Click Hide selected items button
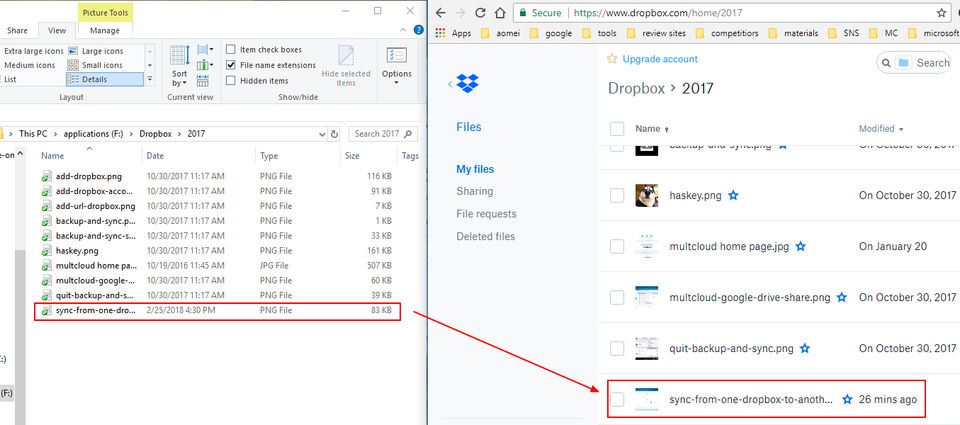 coord(346,66)
